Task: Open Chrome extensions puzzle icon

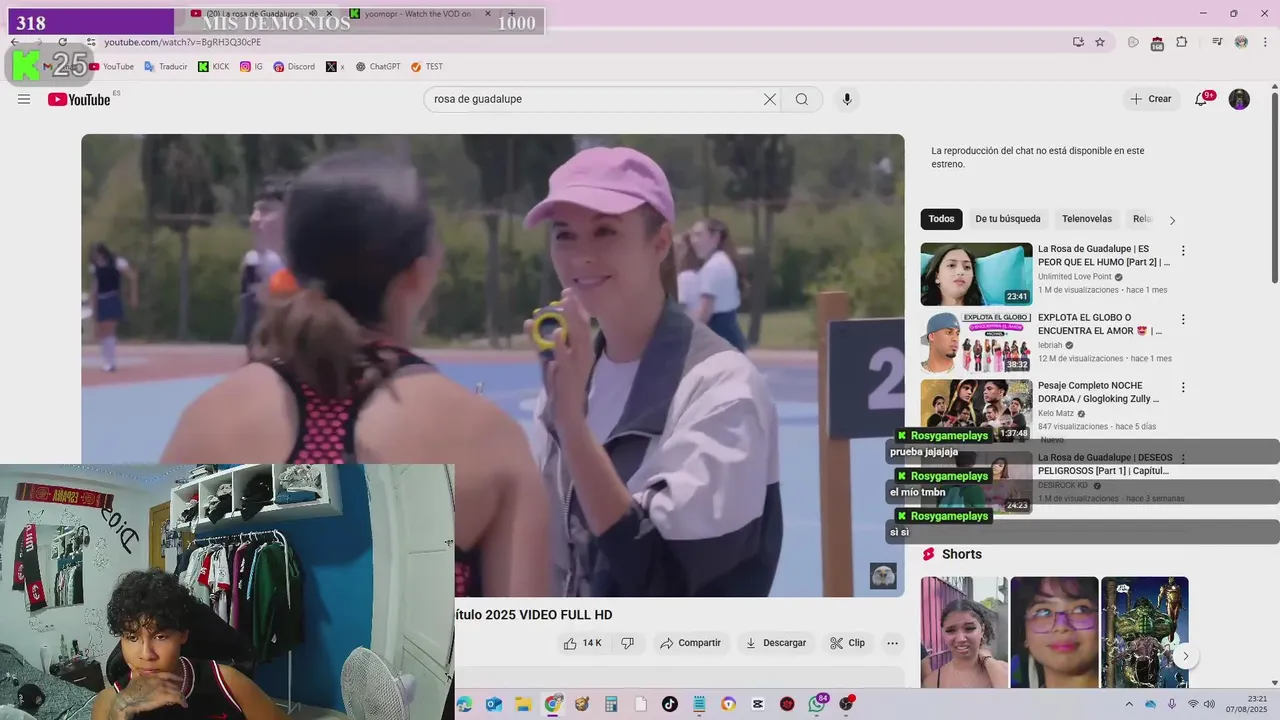Action: (1182, 42)
